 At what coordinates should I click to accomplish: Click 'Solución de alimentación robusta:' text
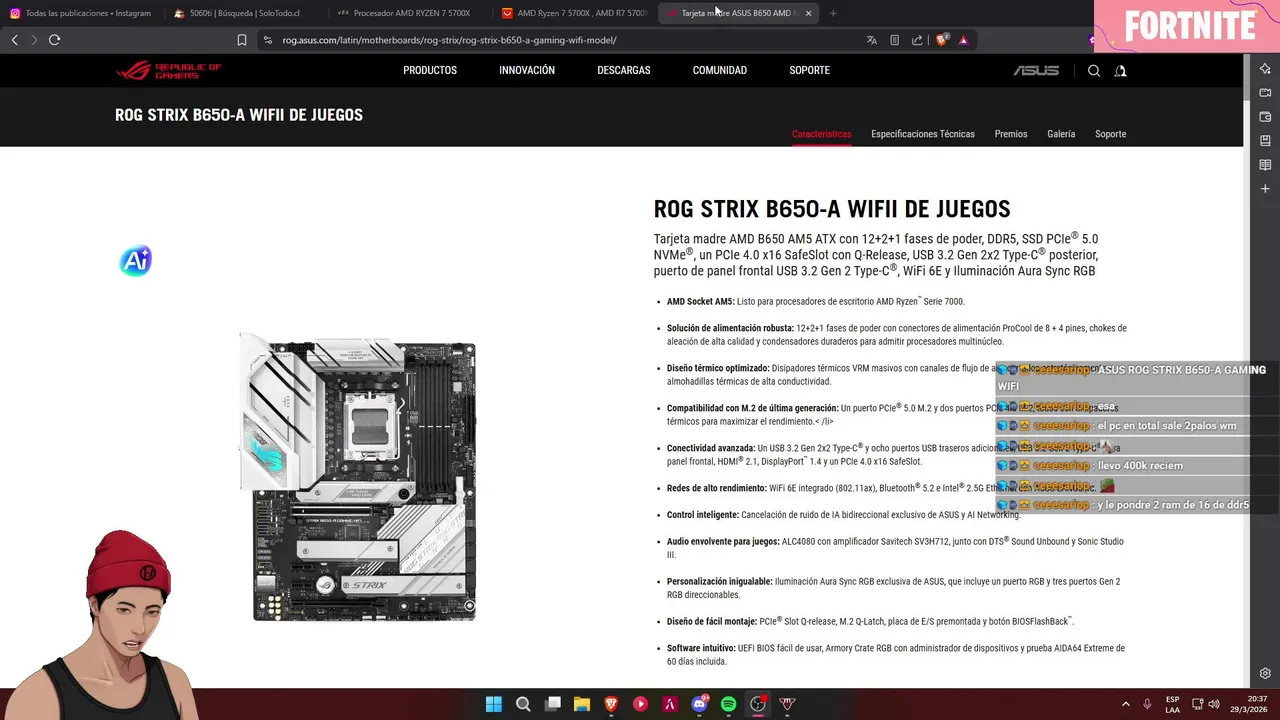[730, 328]
